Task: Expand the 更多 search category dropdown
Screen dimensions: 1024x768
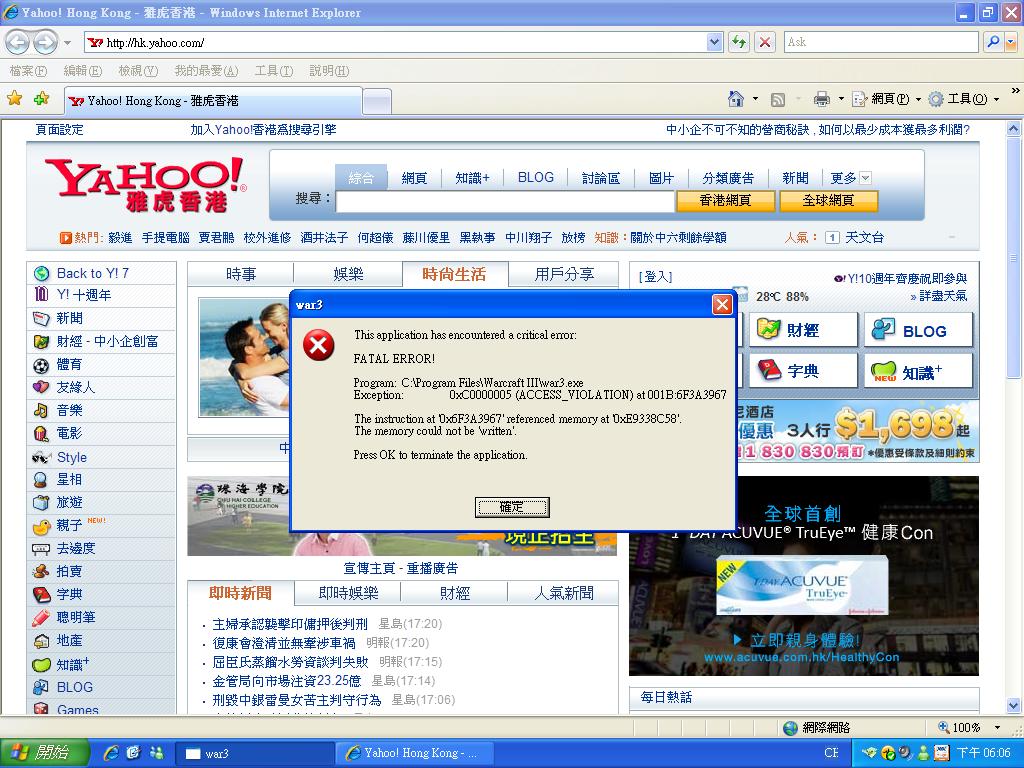Action: coord(866,178)
